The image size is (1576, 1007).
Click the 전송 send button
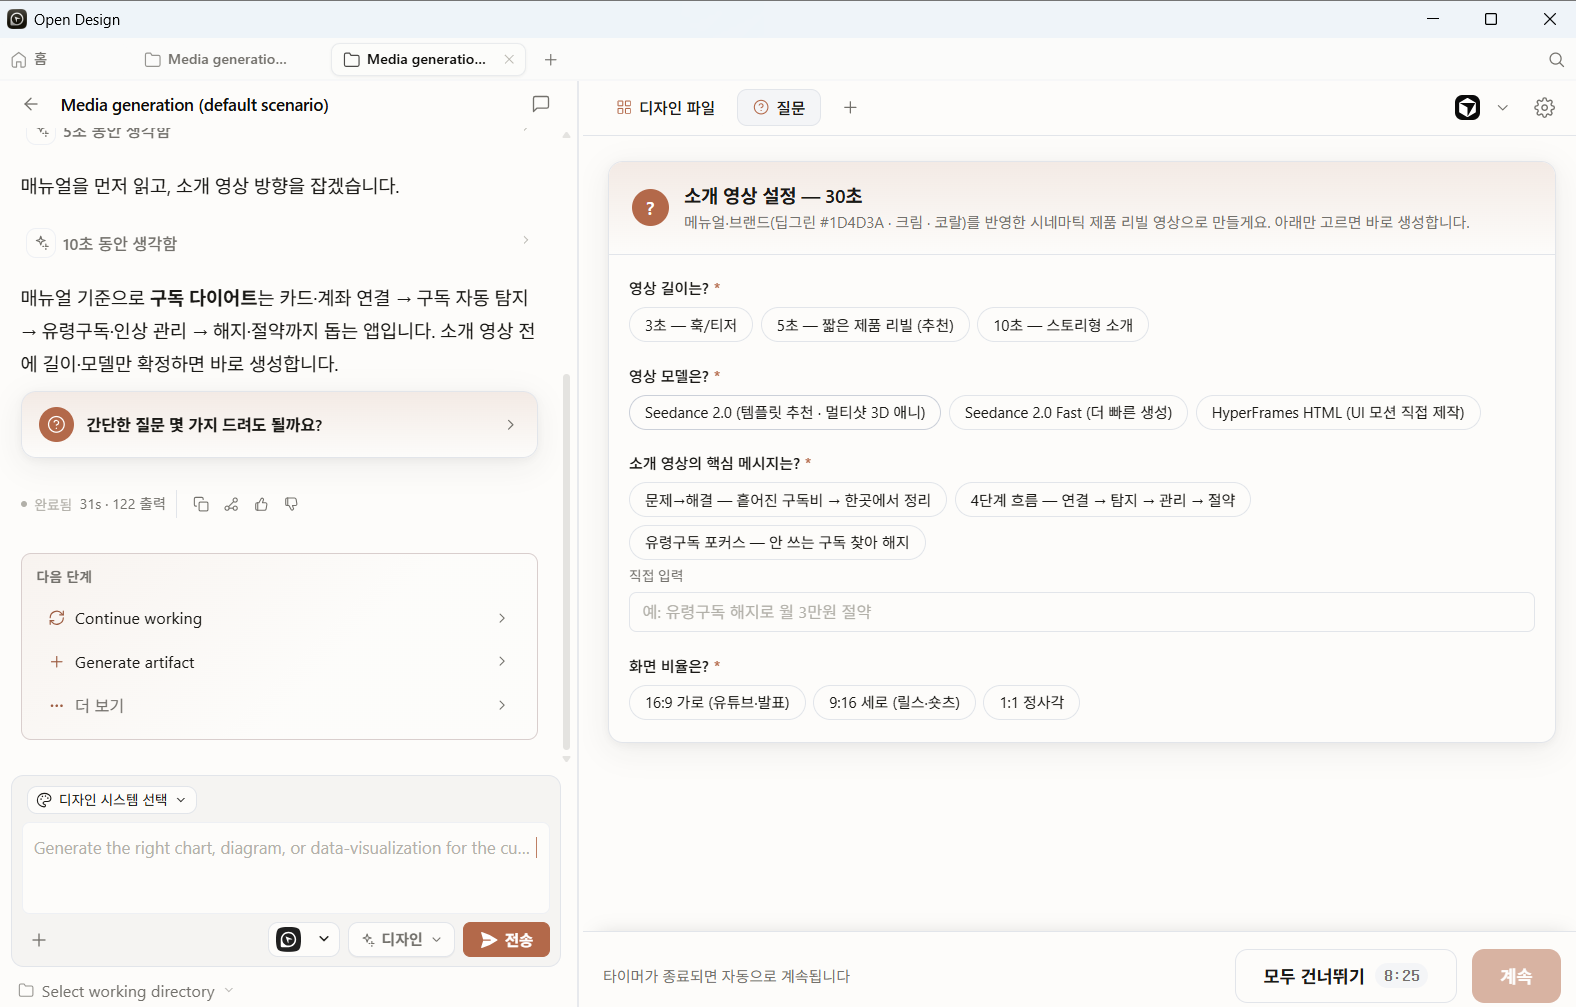pos(506,939)
